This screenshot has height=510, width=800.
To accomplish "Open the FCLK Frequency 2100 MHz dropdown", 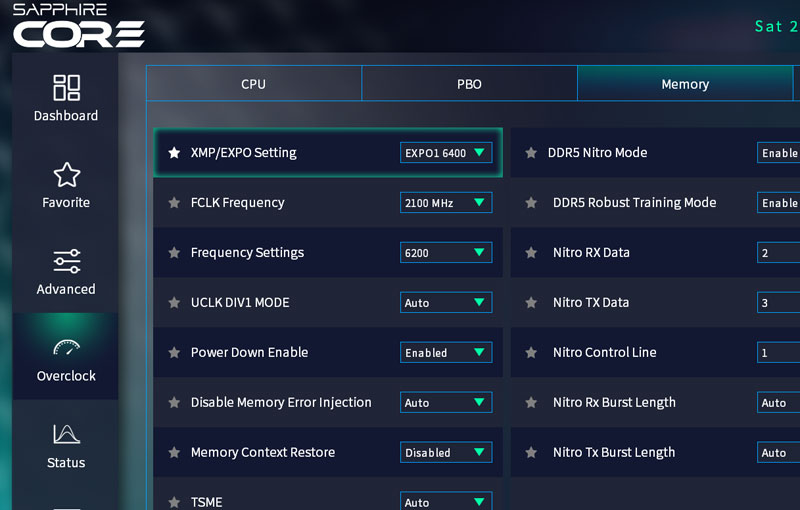I will click(x=446, y=203).
